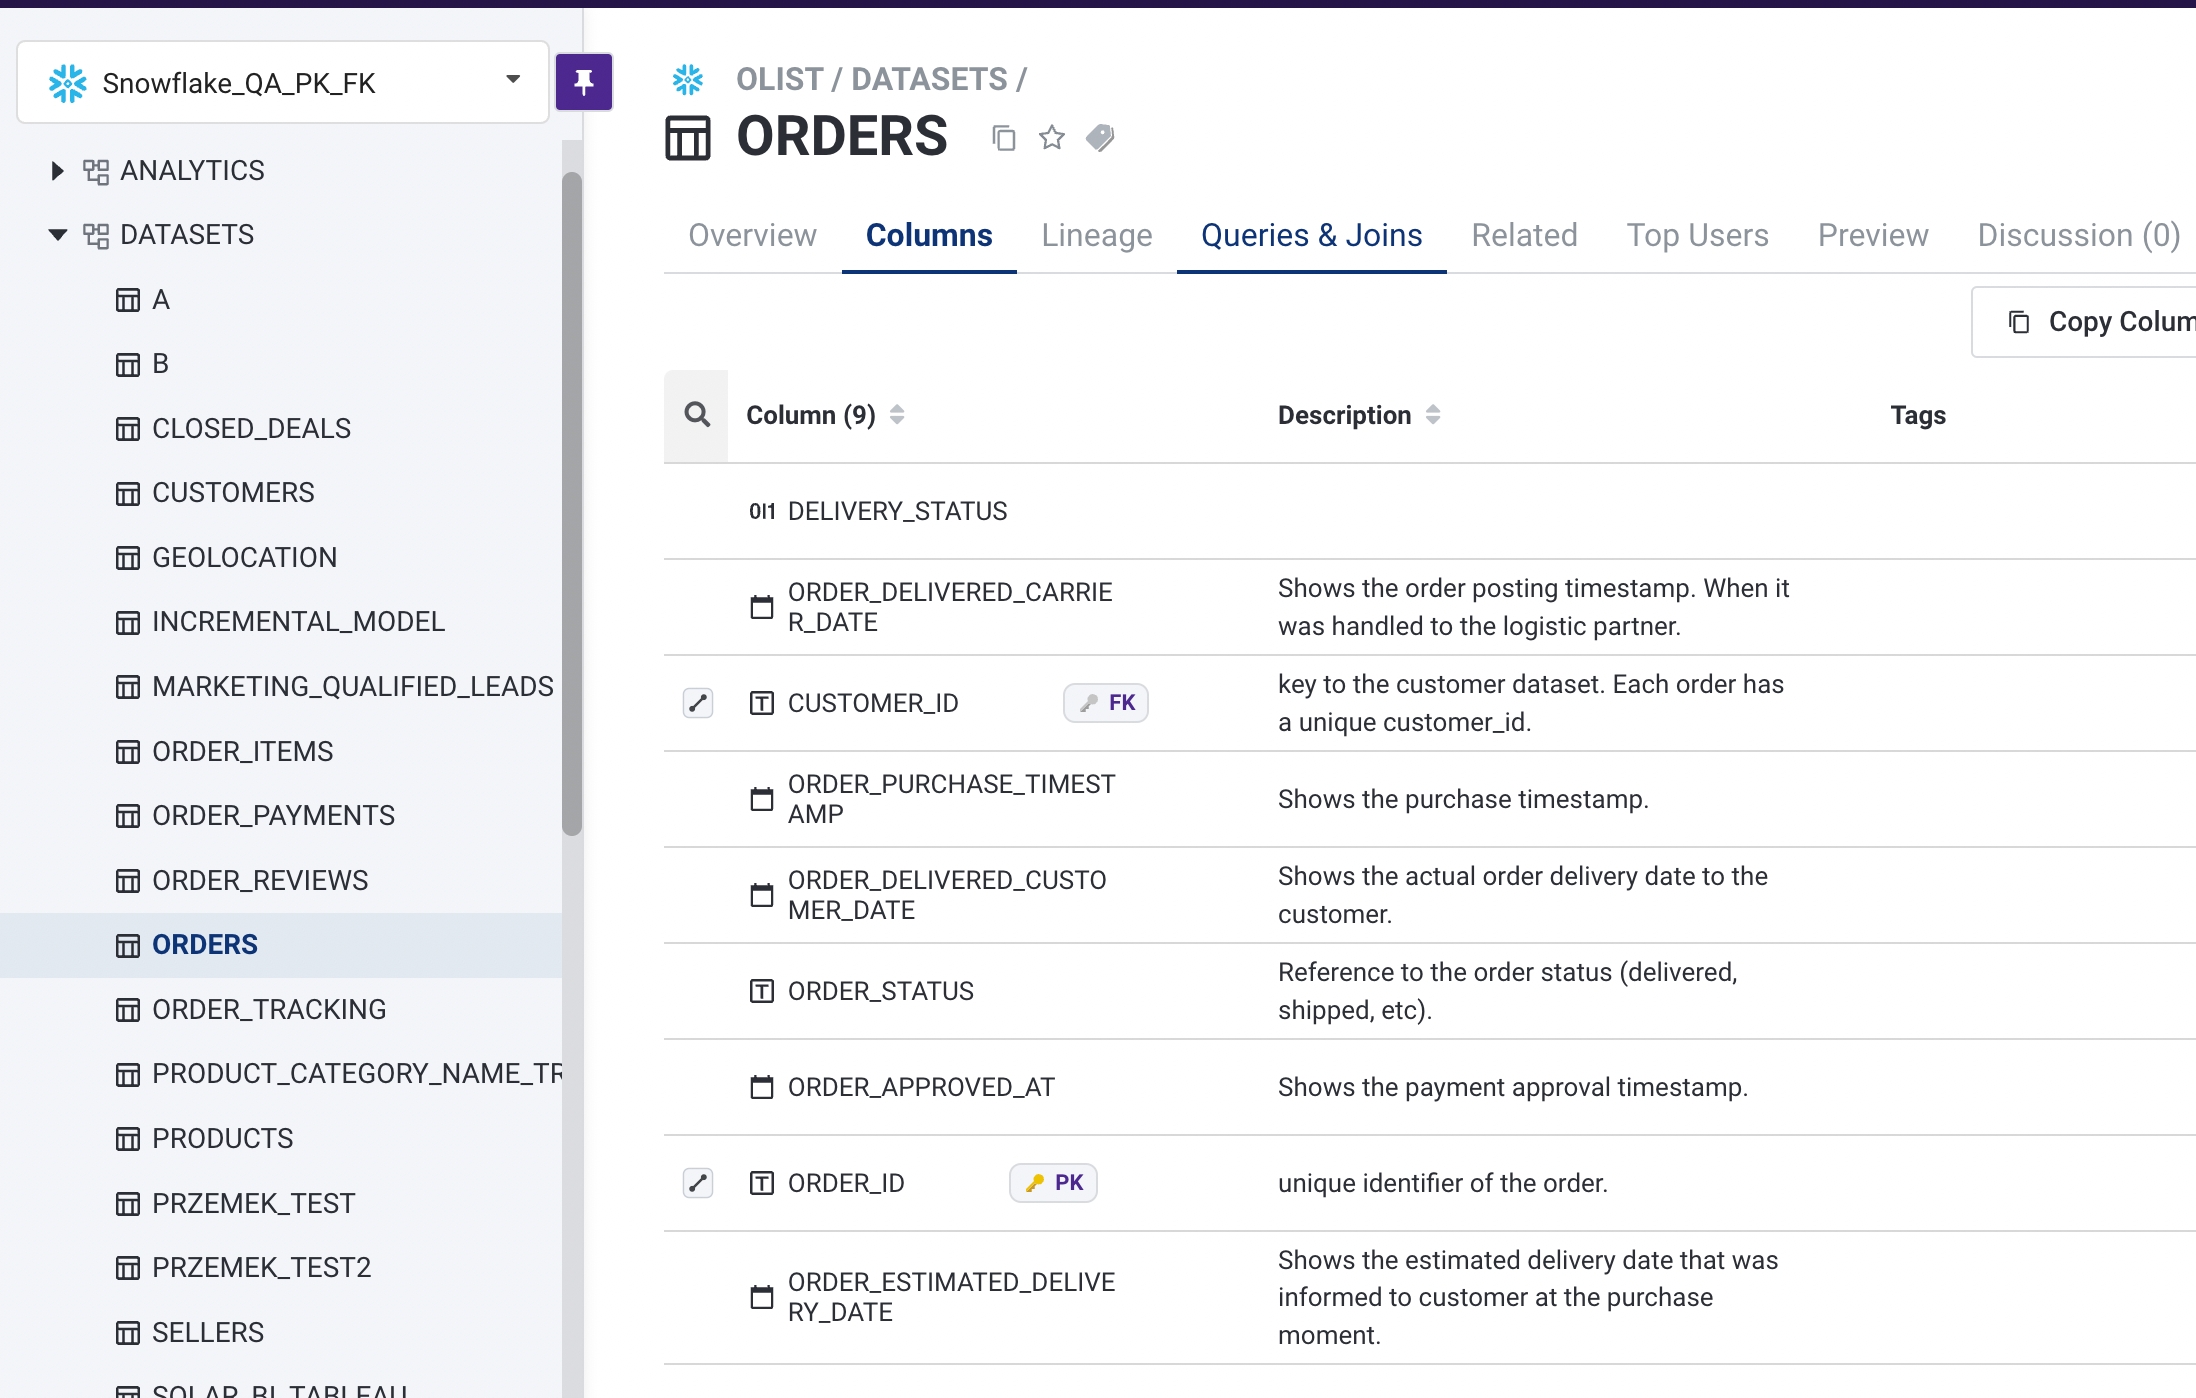Toggle the edit box beside CUSTOMER_ID
The width and height of the screenshot is (2196, 1398).
coord(698,703)
